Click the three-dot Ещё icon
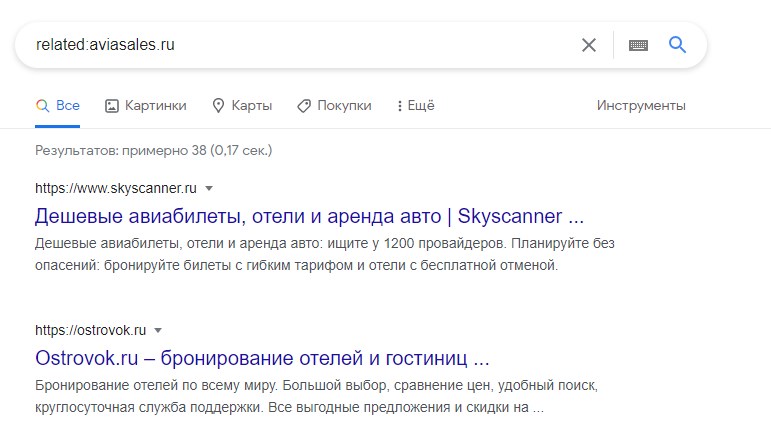 [x=399, y=106]
